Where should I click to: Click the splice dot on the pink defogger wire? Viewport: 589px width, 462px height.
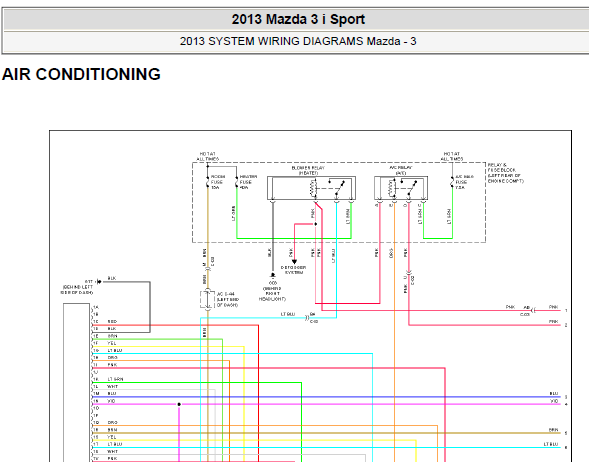point(316,224)
